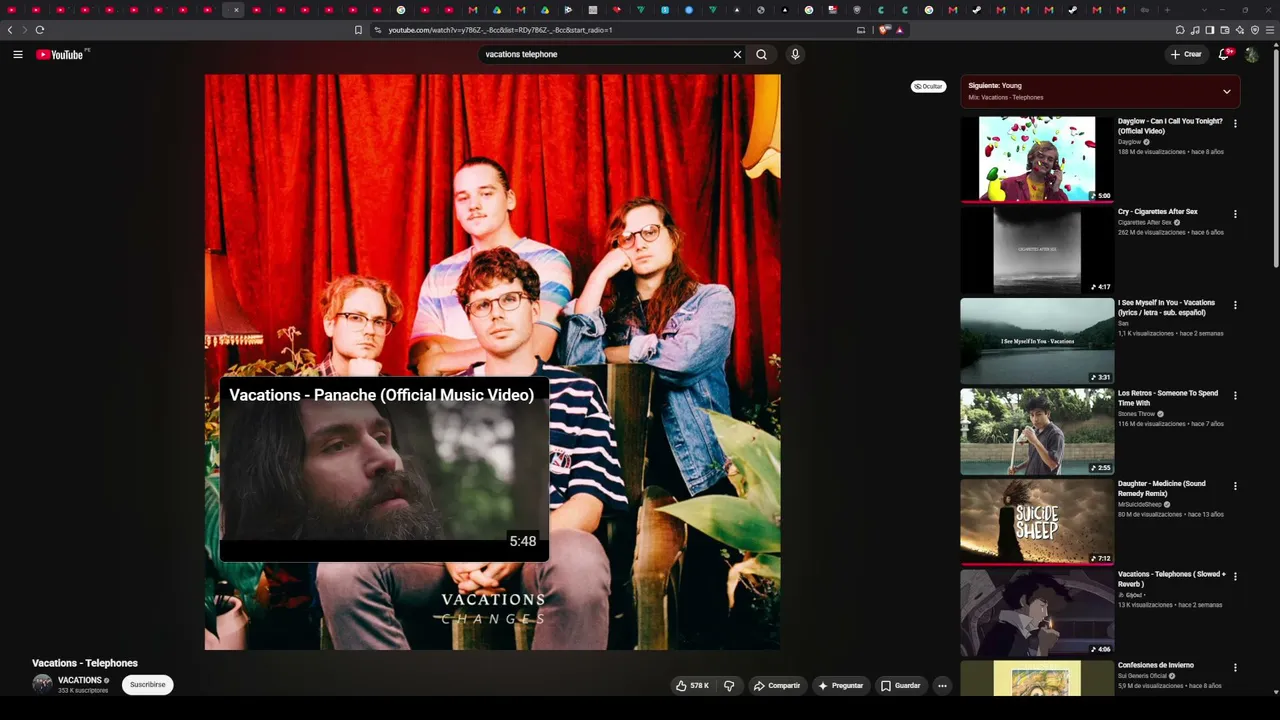Open options for Los Retros video

pyautogui.click(x=1235, y=395)
